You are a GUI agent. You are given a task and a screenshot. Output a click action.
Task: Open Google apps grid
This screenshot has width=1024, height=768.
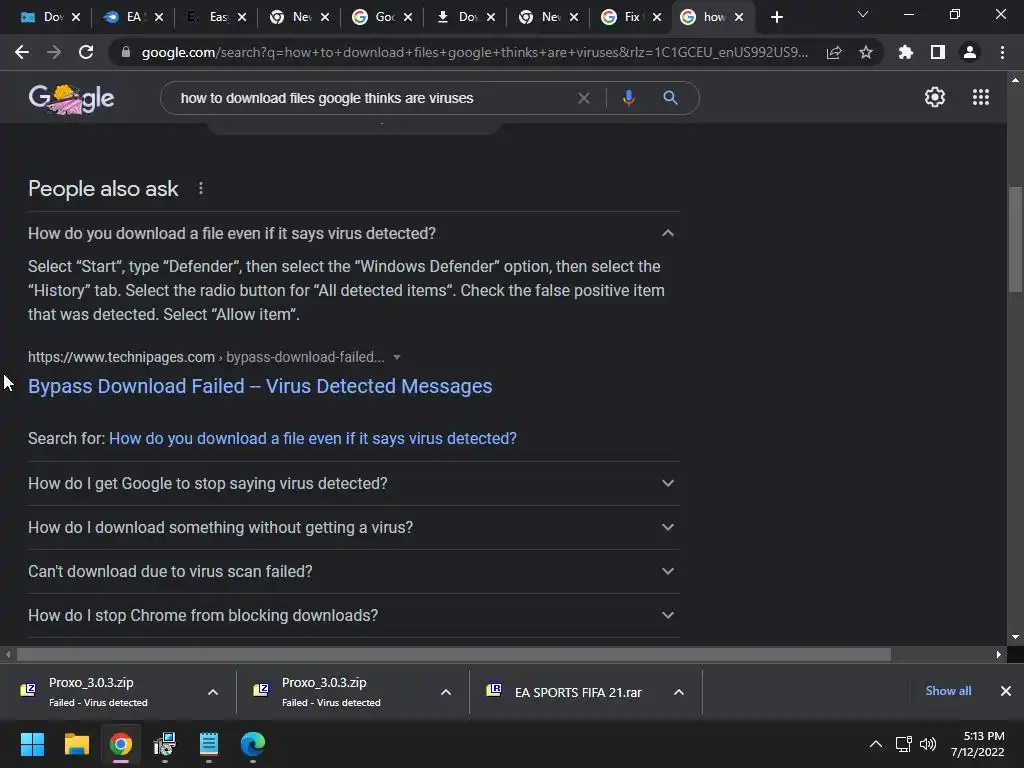point(981,97)
